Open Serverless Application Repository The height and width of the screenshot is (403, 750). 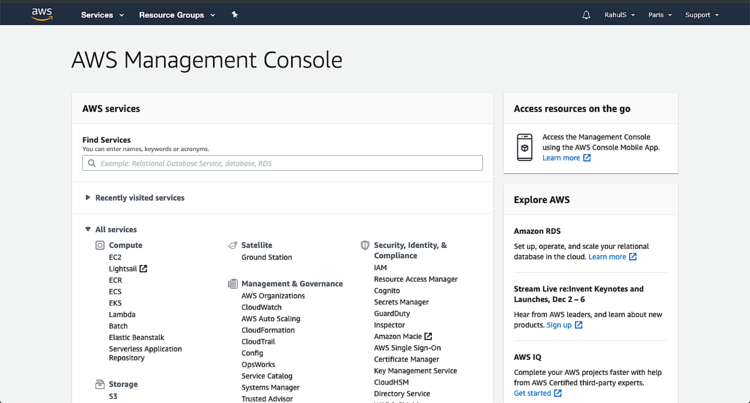pos(145,353)
